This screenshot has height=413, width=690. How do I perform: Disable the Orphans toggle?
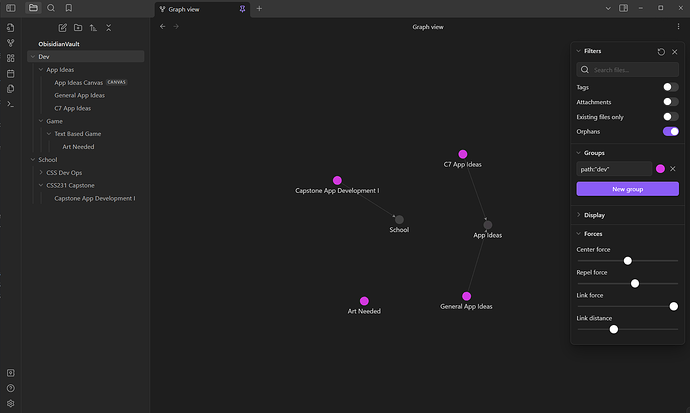tap(671, 131)
